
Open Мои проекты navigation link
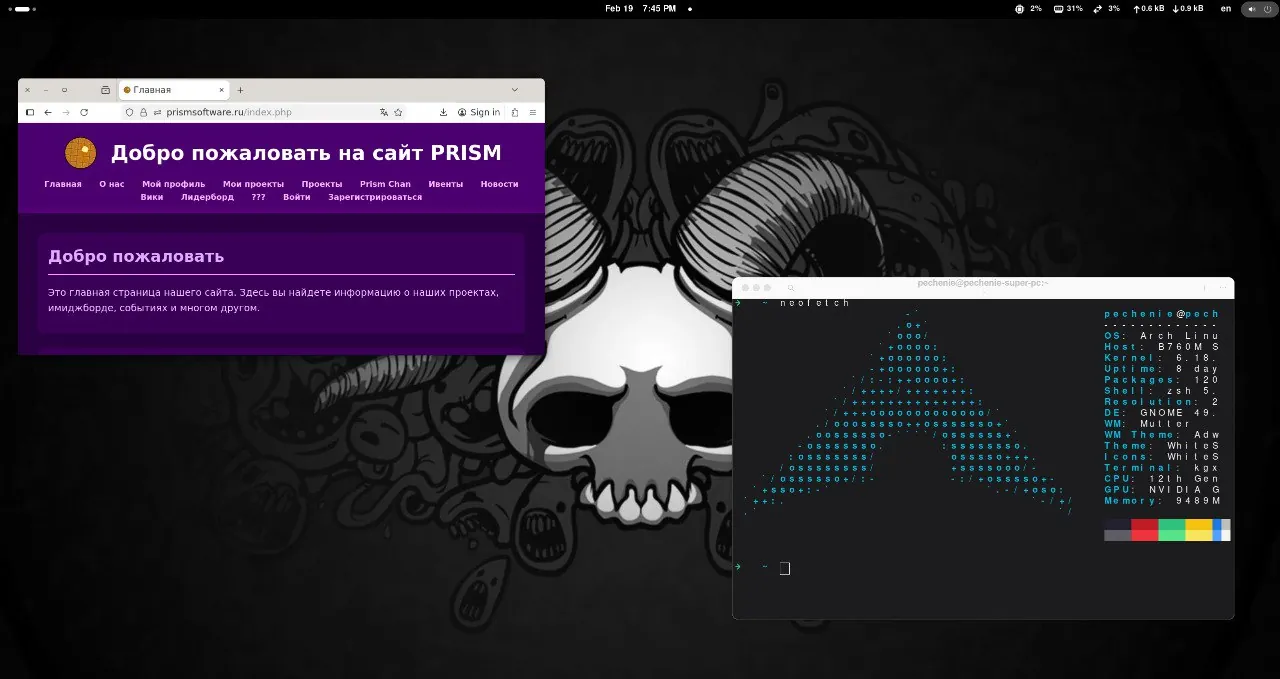pos(253,184)
